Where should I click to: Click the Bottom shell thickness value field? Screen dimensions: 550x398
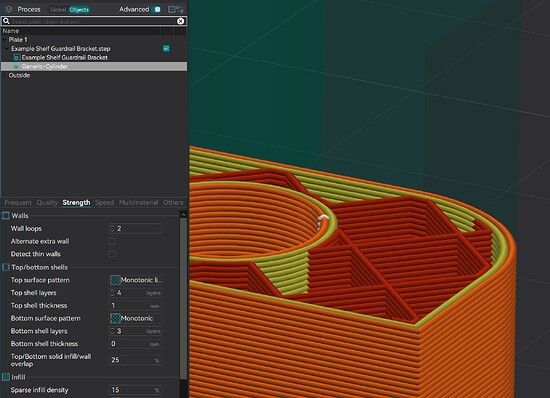tap(135, 344)
